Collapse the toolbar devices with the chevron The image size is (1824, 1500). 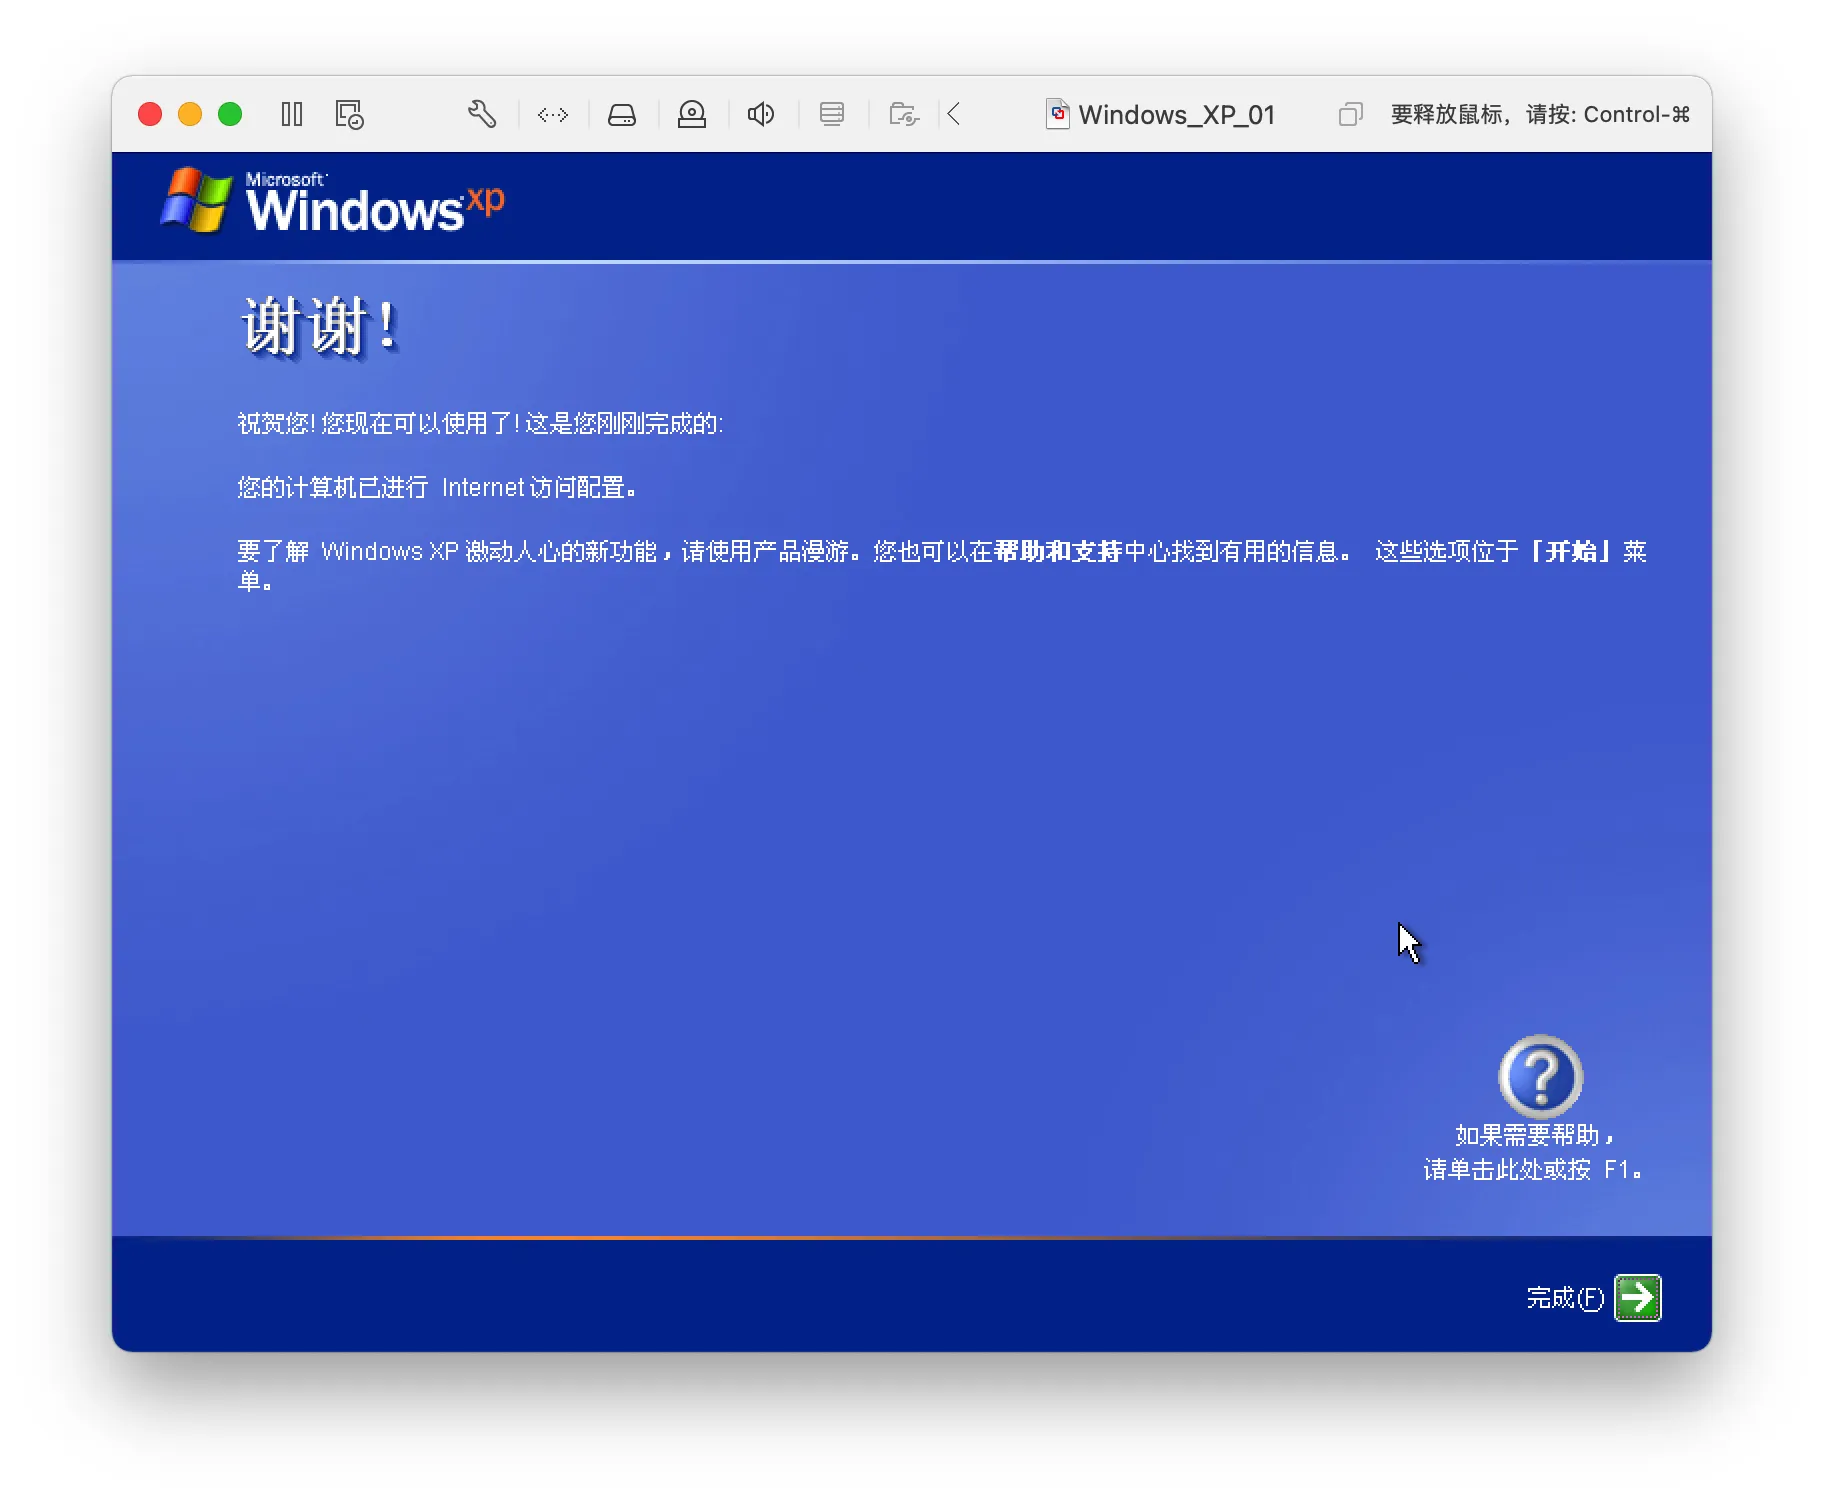[x=954, y=115]
